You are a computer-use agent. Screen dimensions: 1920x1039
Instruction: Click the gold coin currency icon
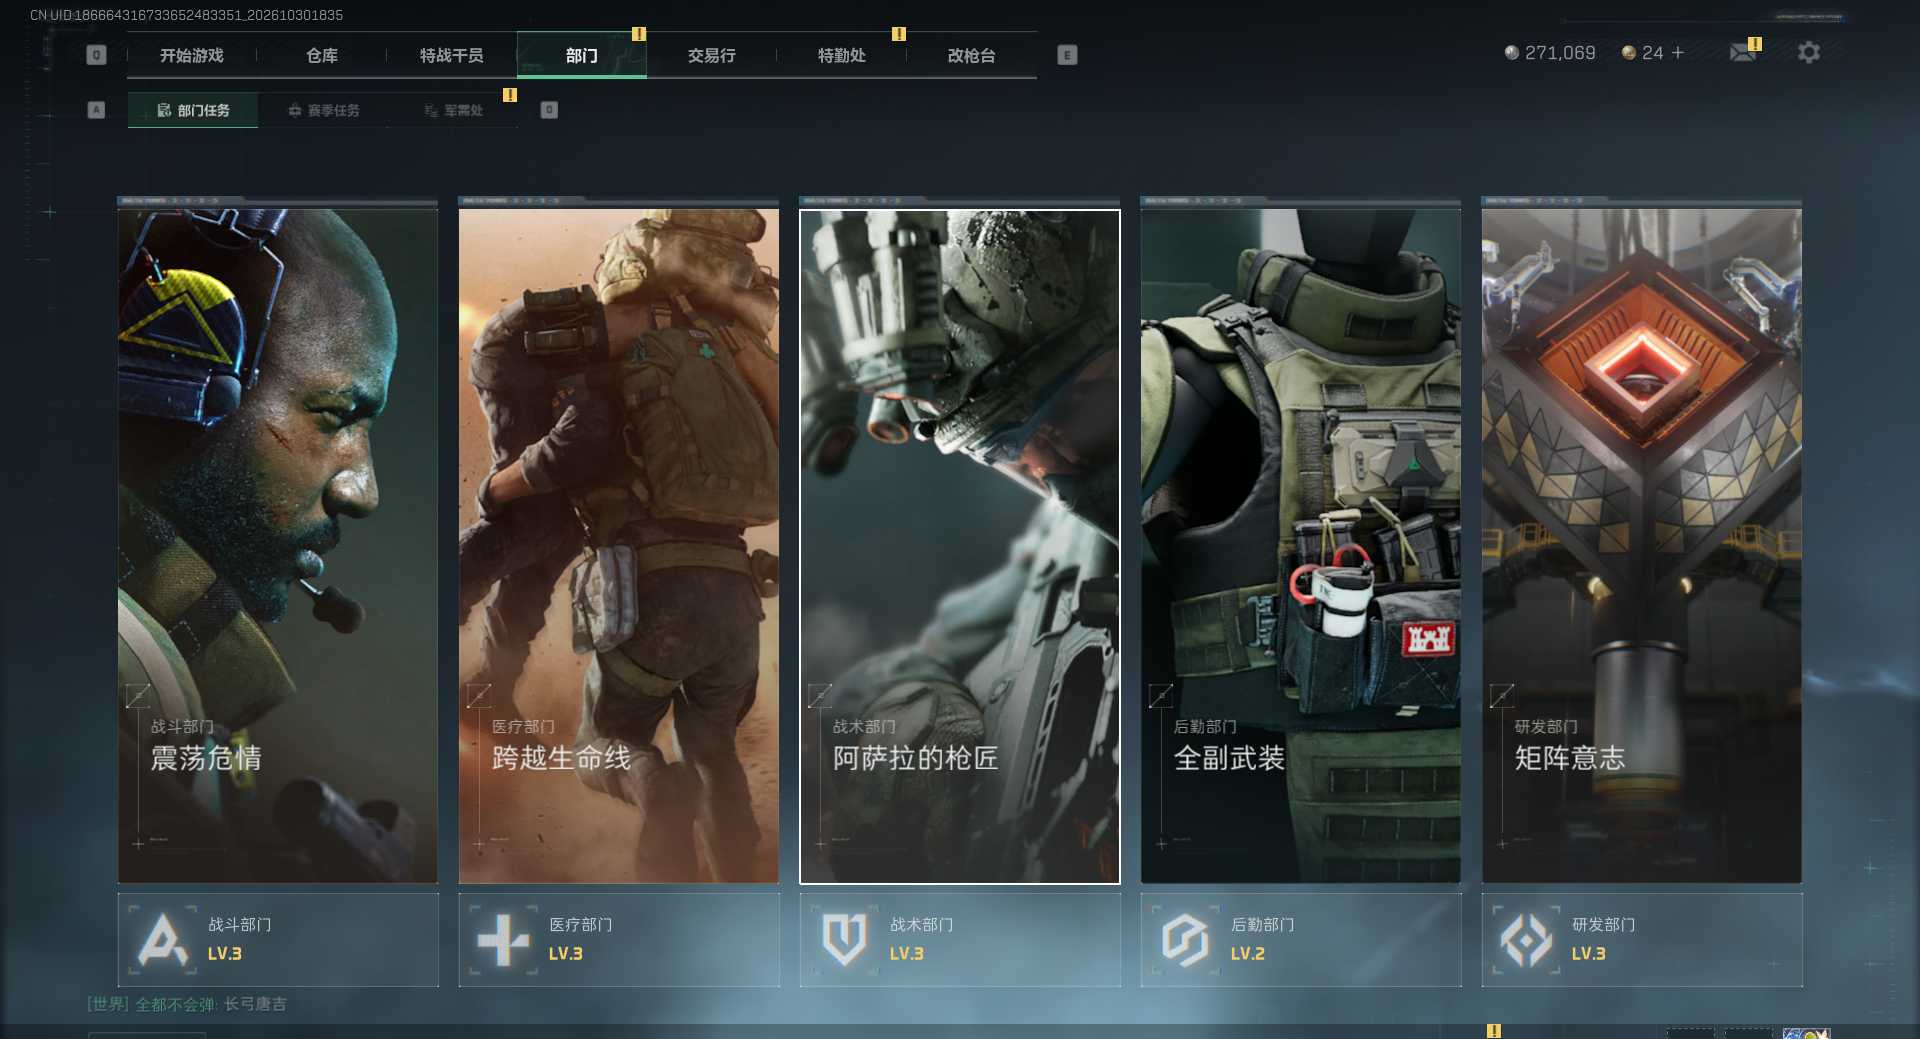click(x=1628, y=52)
